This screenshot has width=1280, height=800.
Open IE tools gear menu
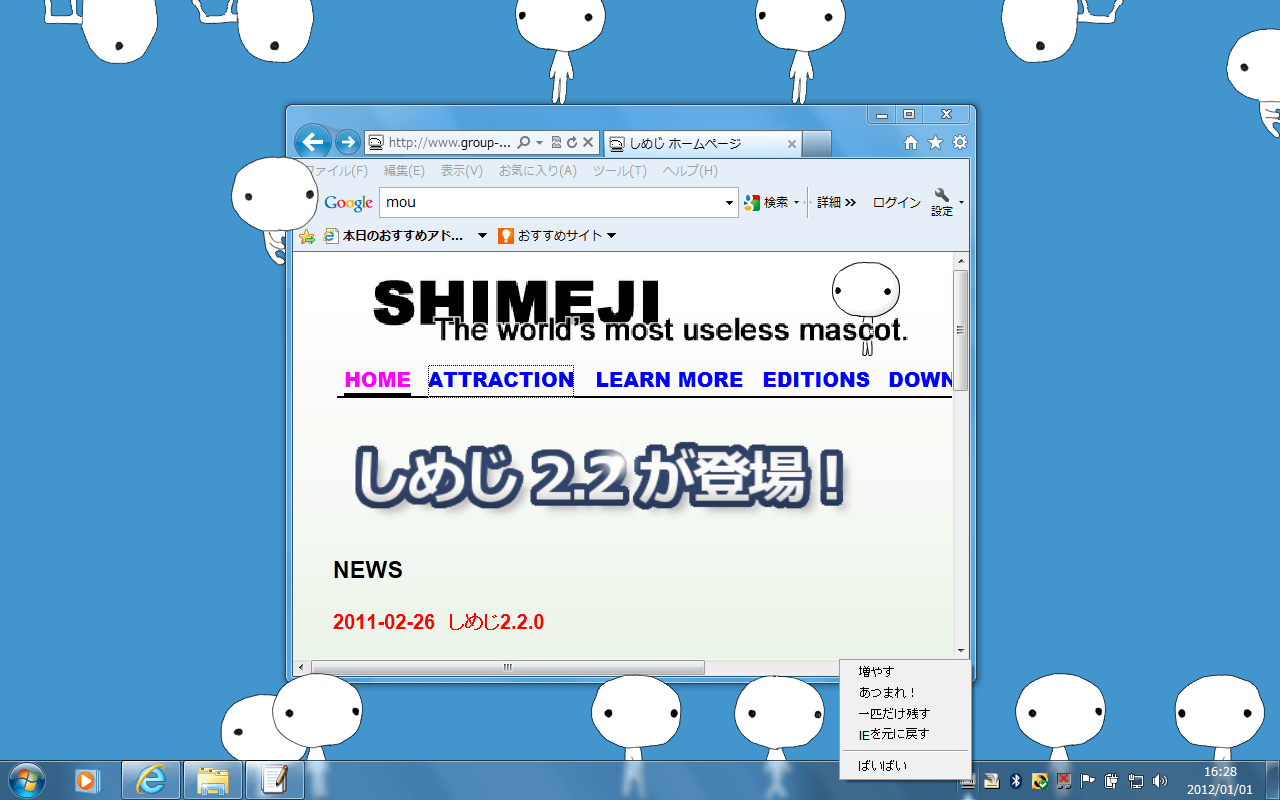click(x=960, y=143)
